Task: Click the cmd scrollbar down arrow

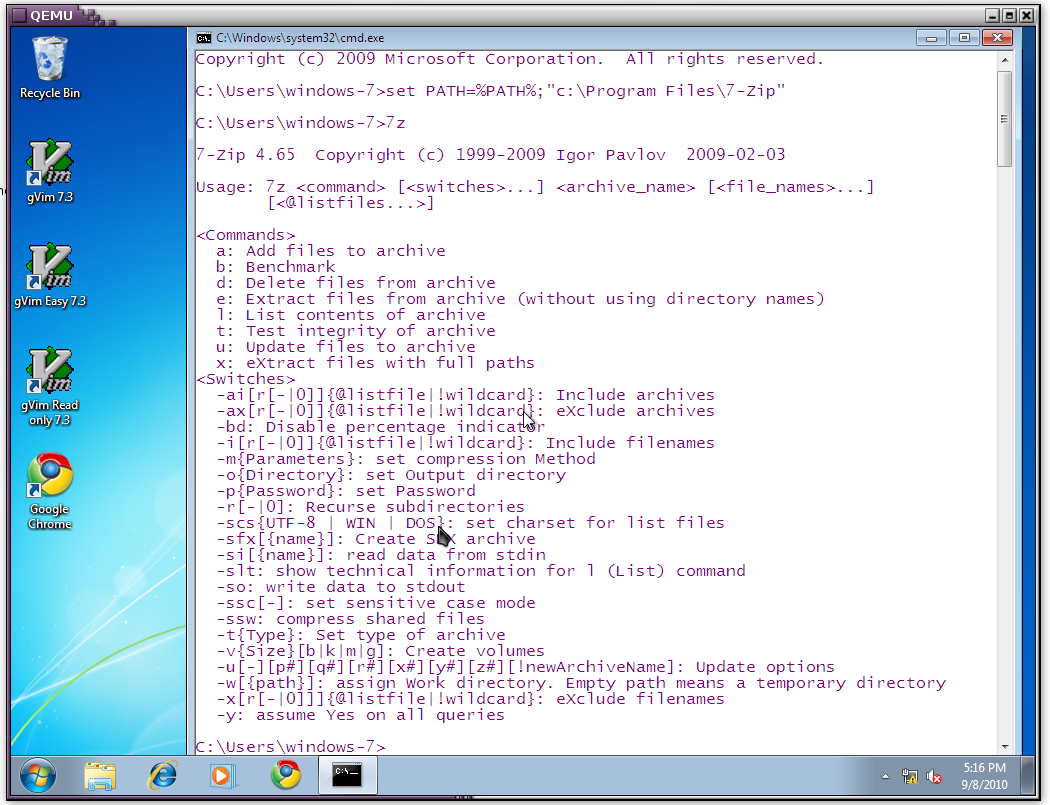Action: (x=1004, y=746)
